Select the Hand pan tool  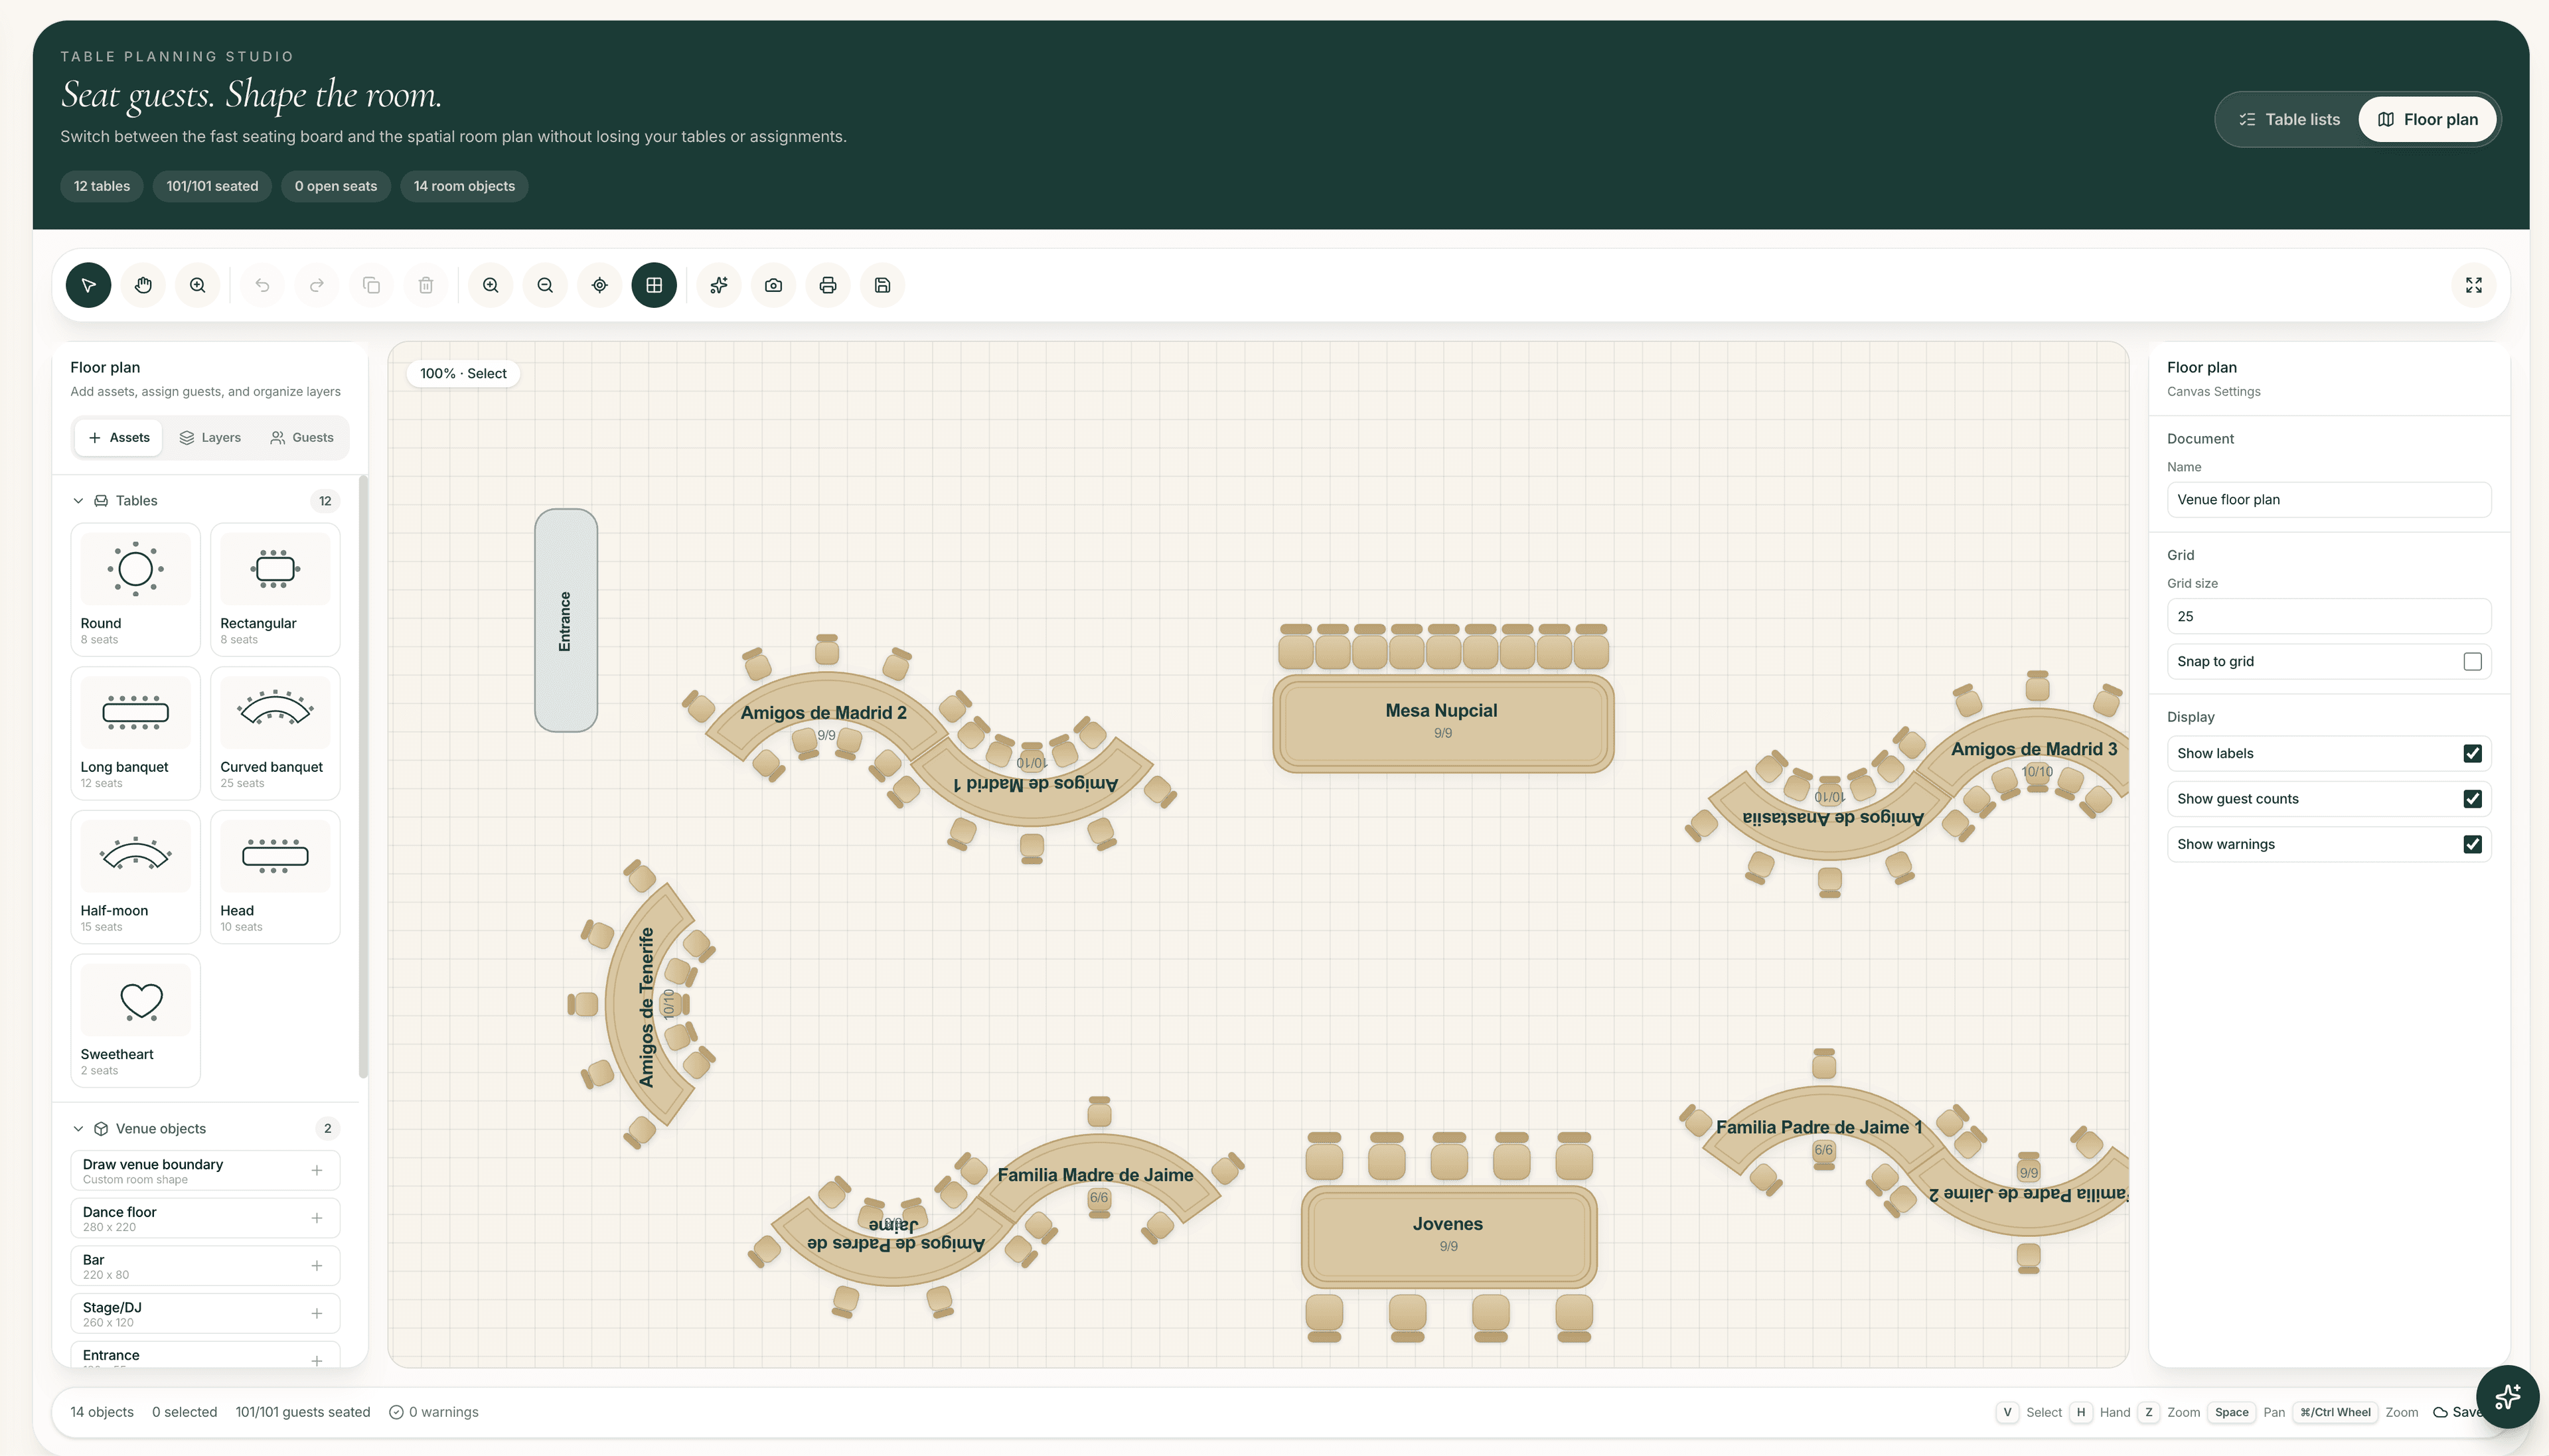(x=143, y=285)
